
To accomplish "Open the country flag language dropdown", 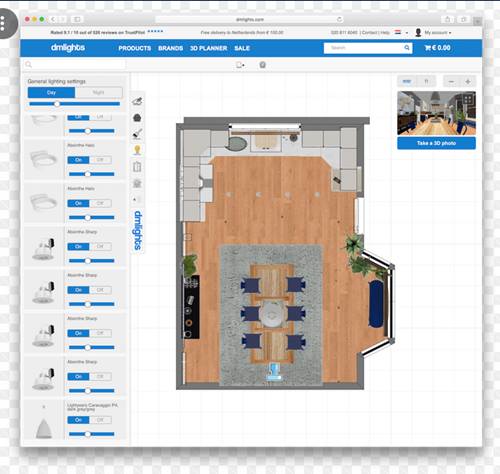I will click(401, 33).
